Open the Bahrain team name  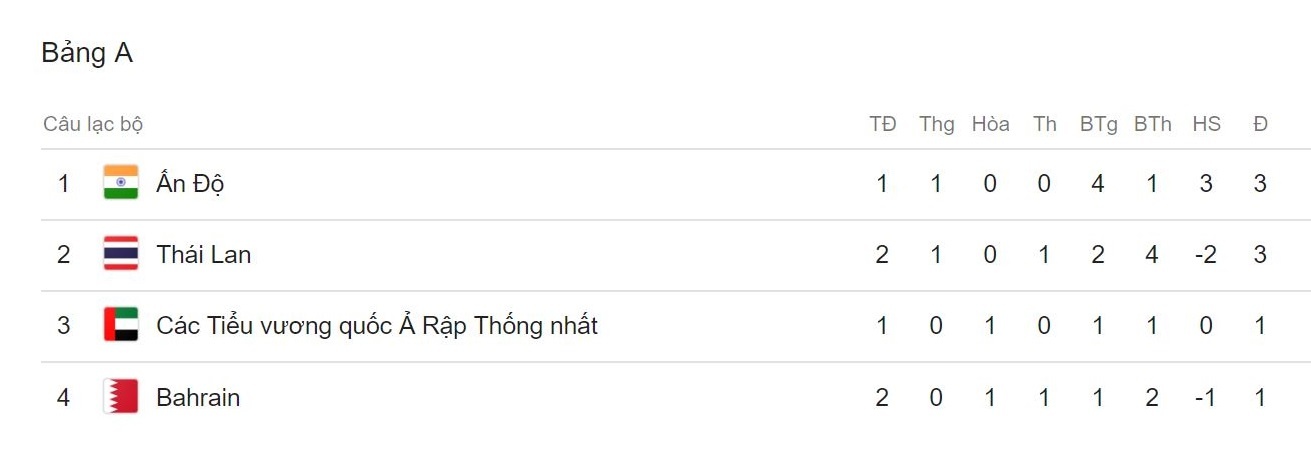198,398
